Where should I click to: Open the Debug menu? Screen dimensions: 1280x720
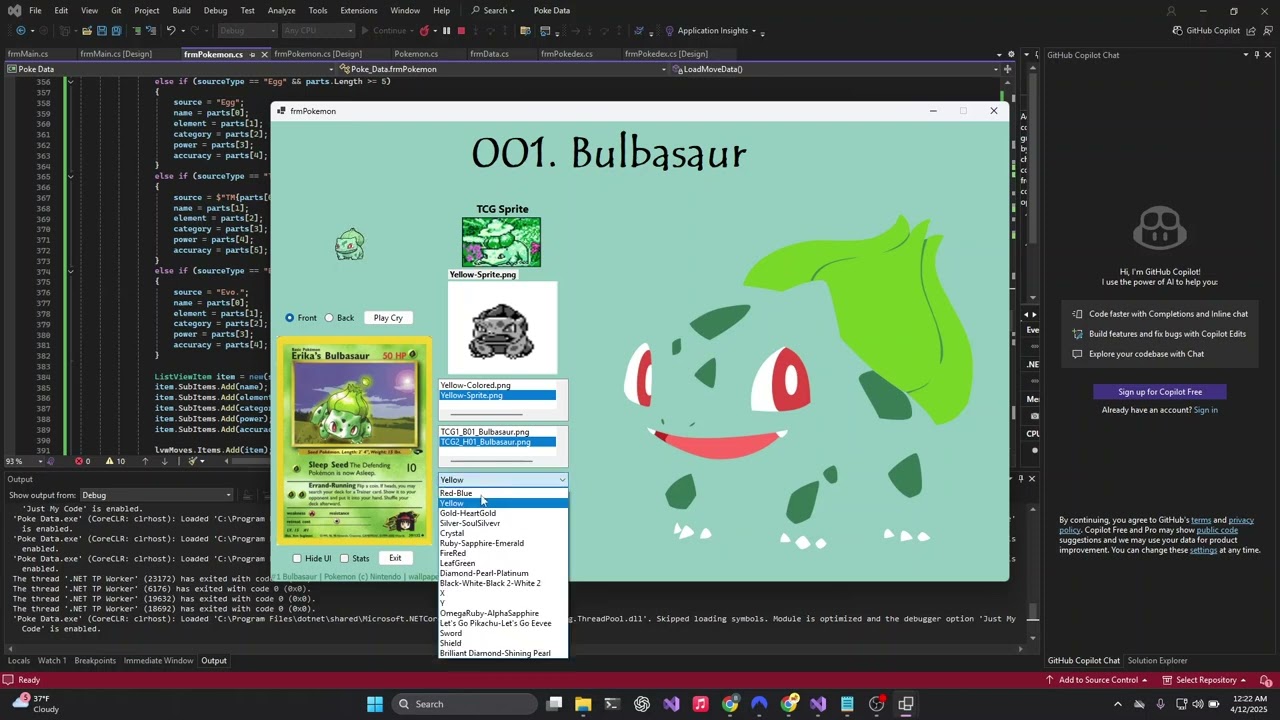click(215, 10)
